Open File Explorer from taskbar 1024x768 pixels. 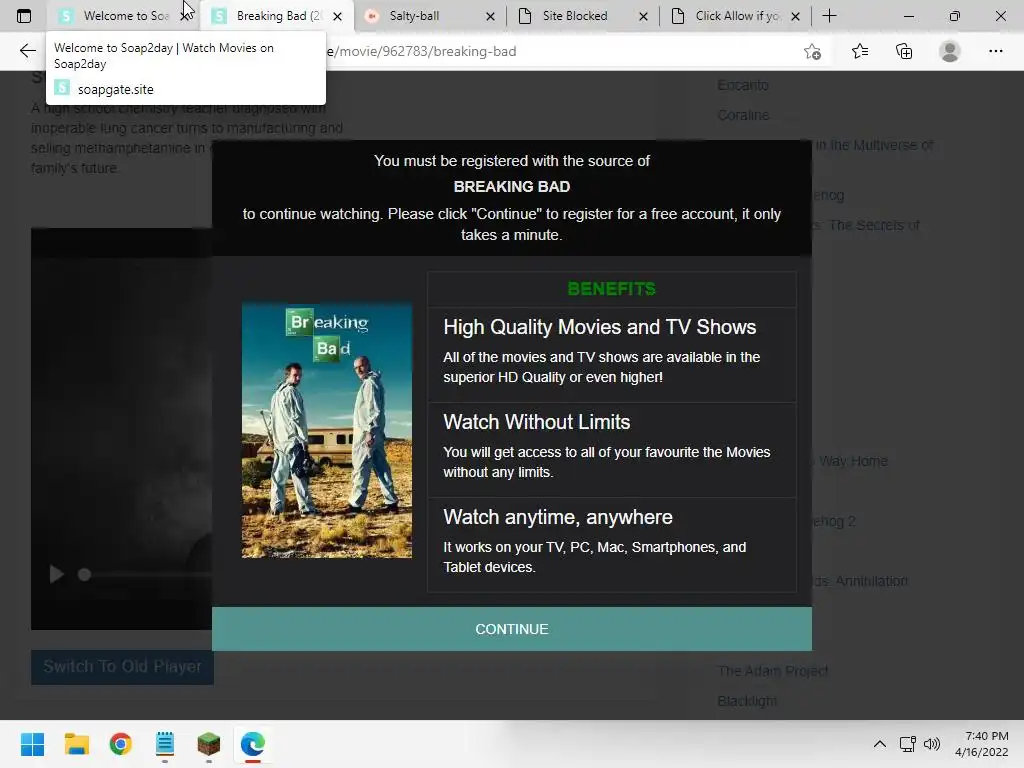pos(76,744)
